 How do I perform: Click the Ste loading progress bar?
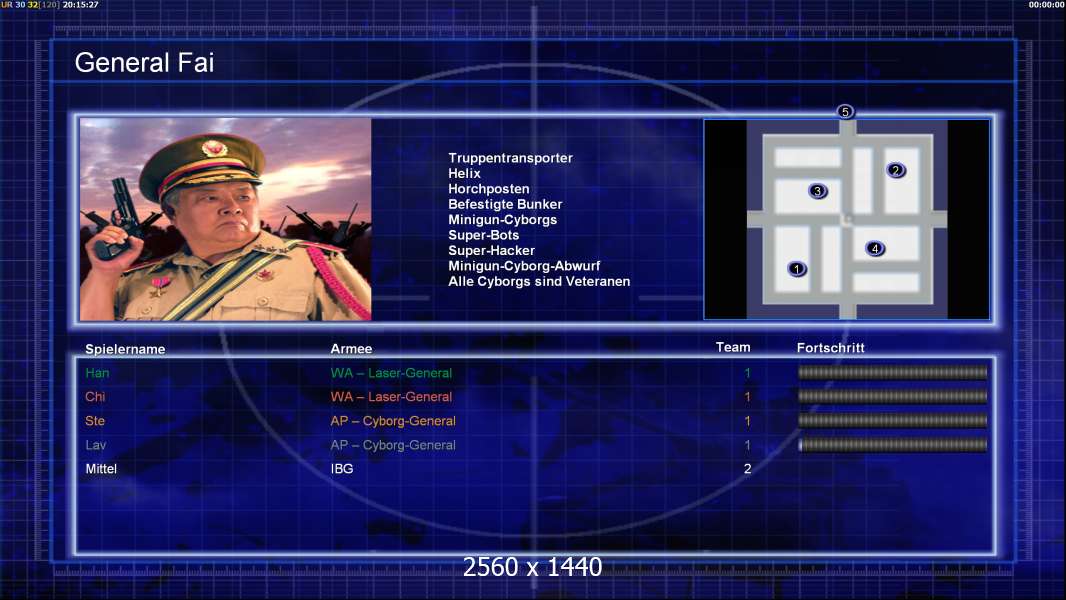click(892, 421)
